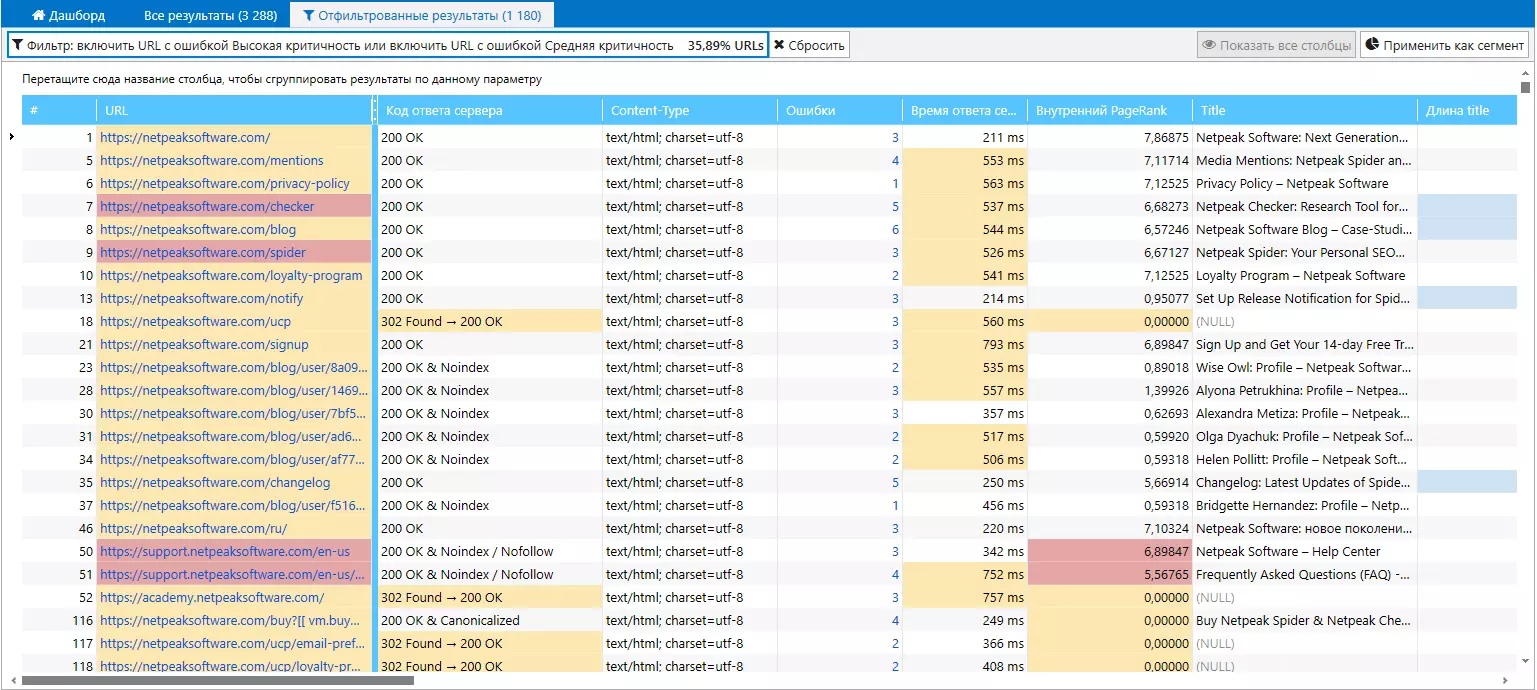Sort by Внутренний PageRank column header

(x=1110, y=111)
